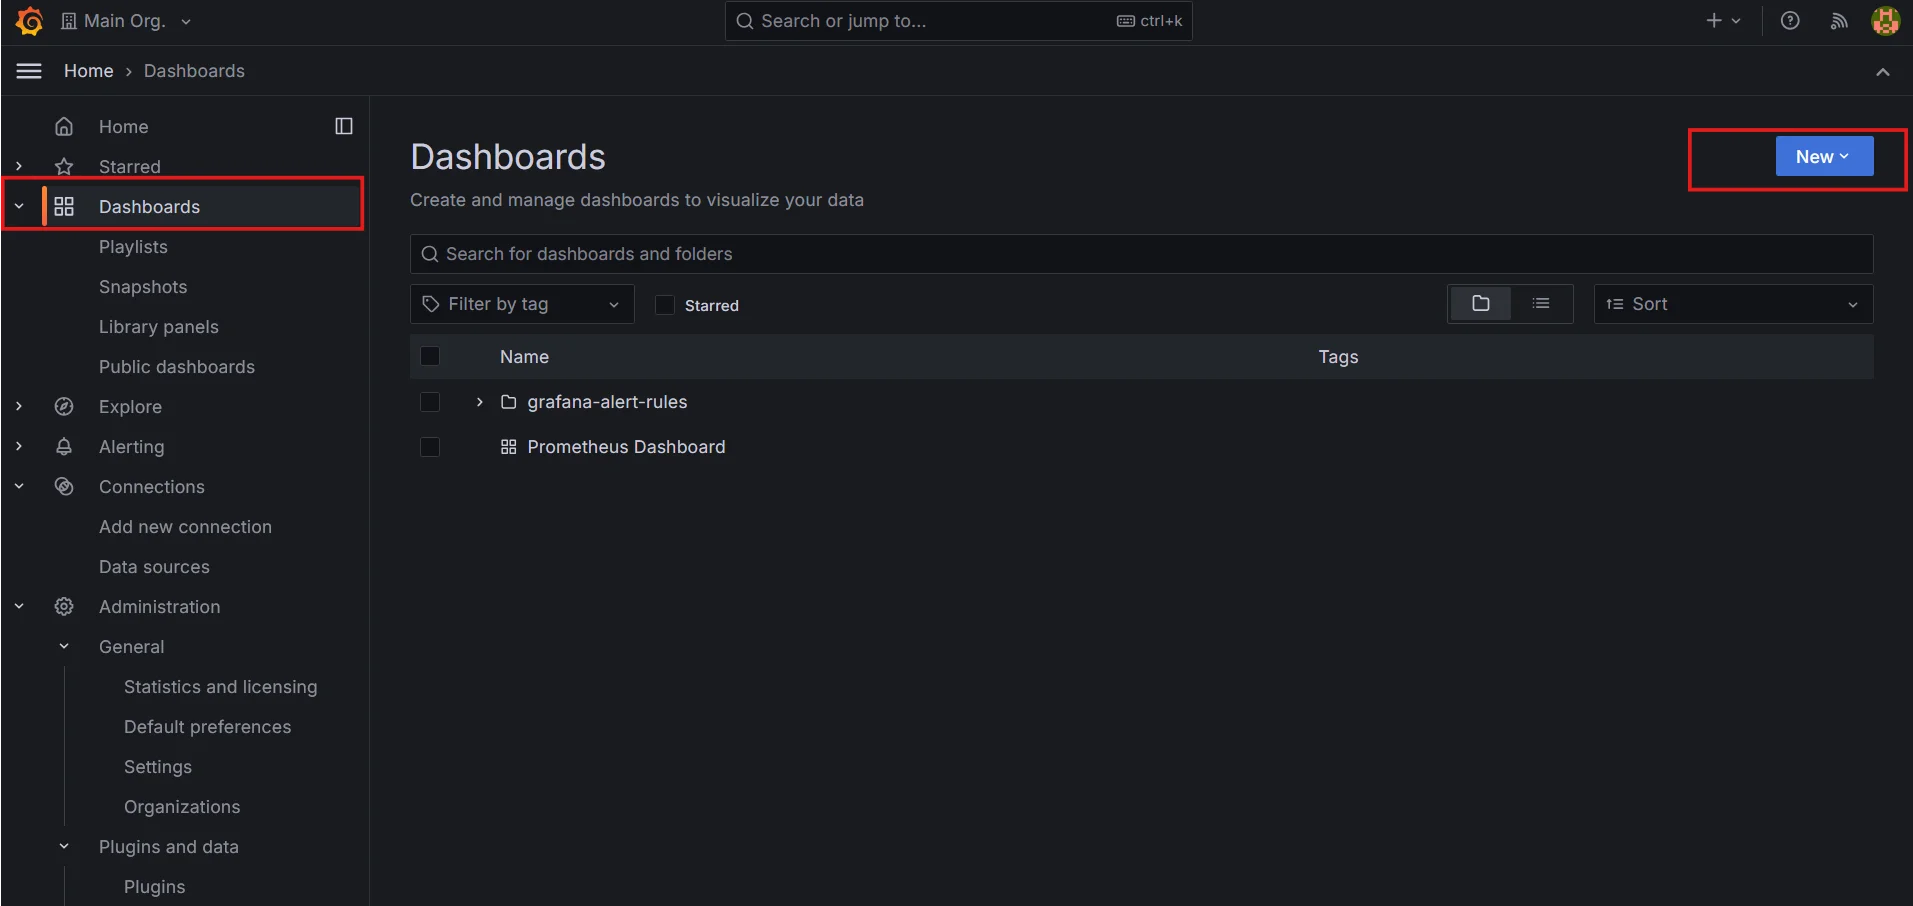This screenshot has height=906, width=1913.
Task: Select the folder view icon
Action: point(1481,303)
